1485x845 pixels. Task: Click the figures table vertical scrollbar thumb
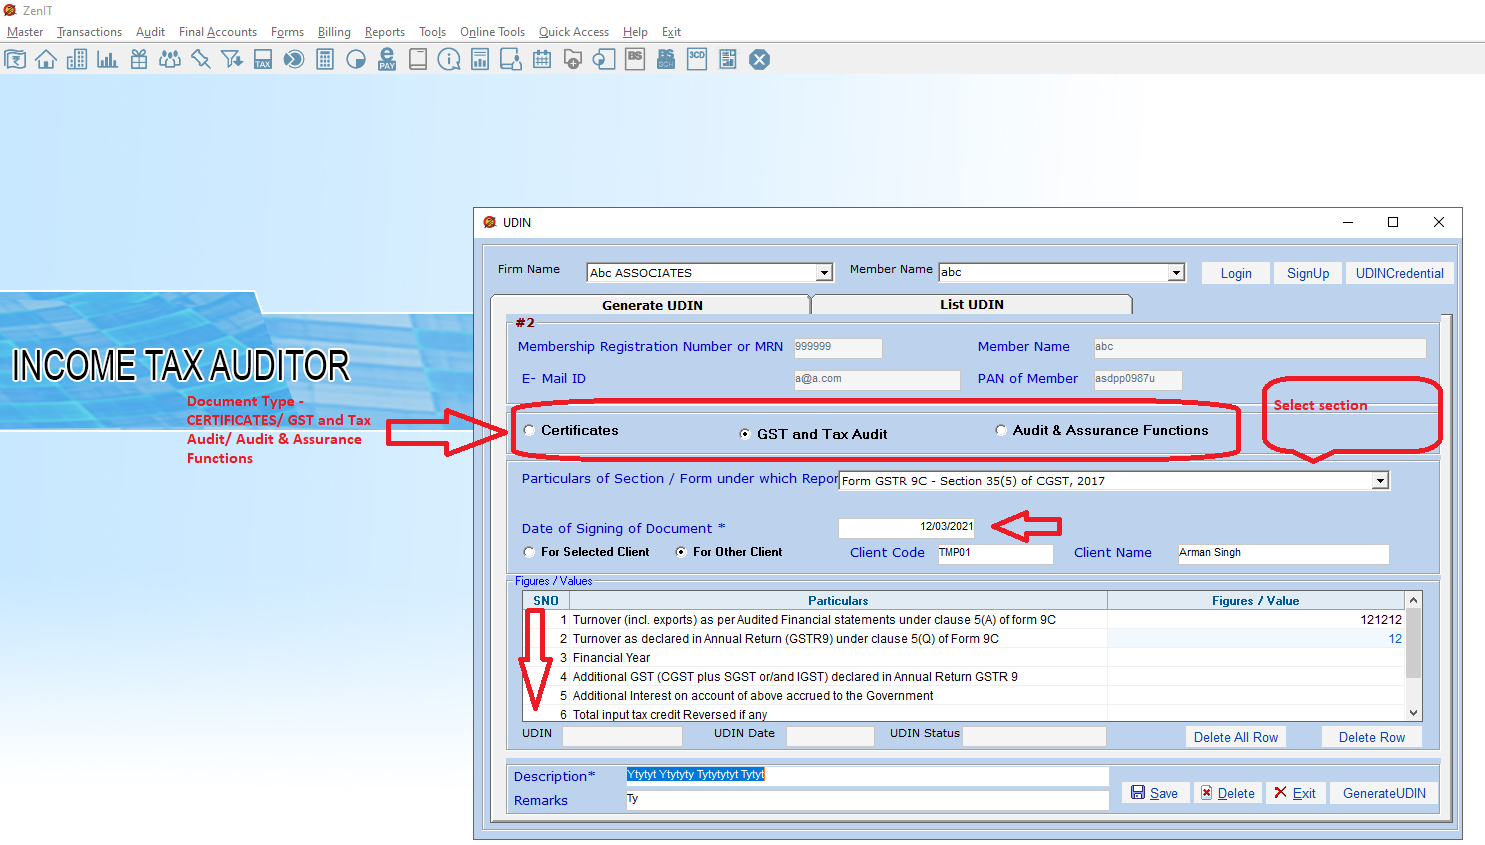[x=1414, y=643]
